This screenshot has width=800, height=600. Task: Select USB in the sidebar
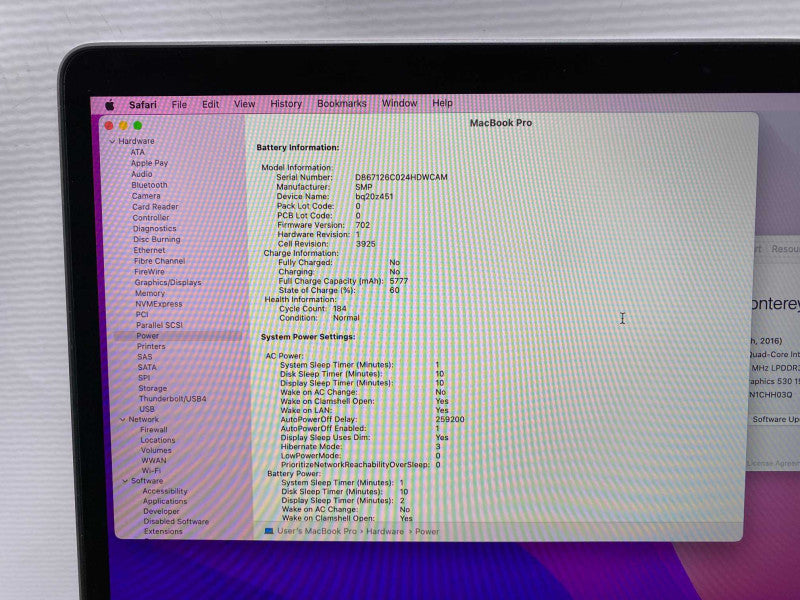[147, 409]
